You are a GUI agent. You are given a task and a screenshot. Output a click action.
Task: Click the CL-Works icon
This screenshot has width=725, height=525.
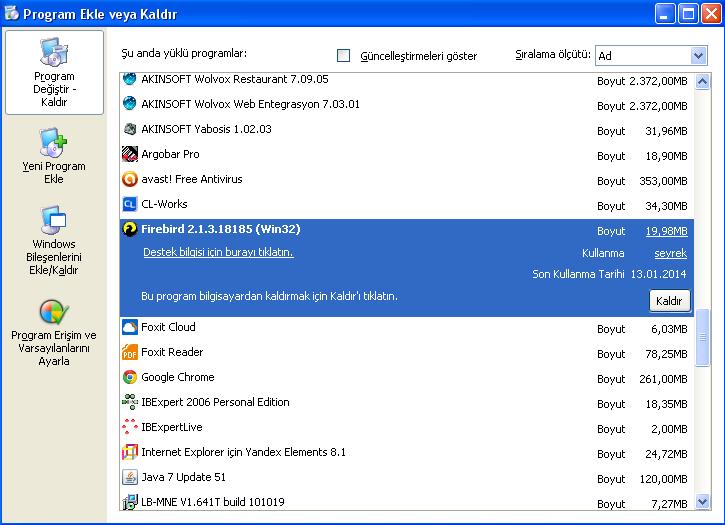point(129,204)
